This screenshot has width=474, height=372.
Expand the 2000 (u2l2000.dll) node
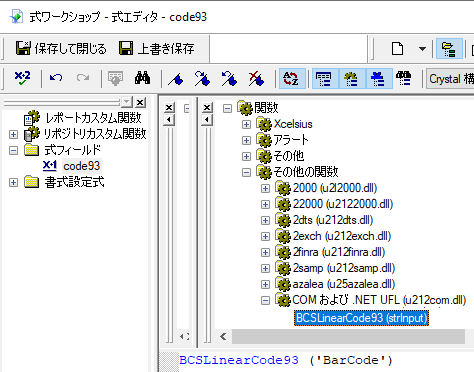265,188
